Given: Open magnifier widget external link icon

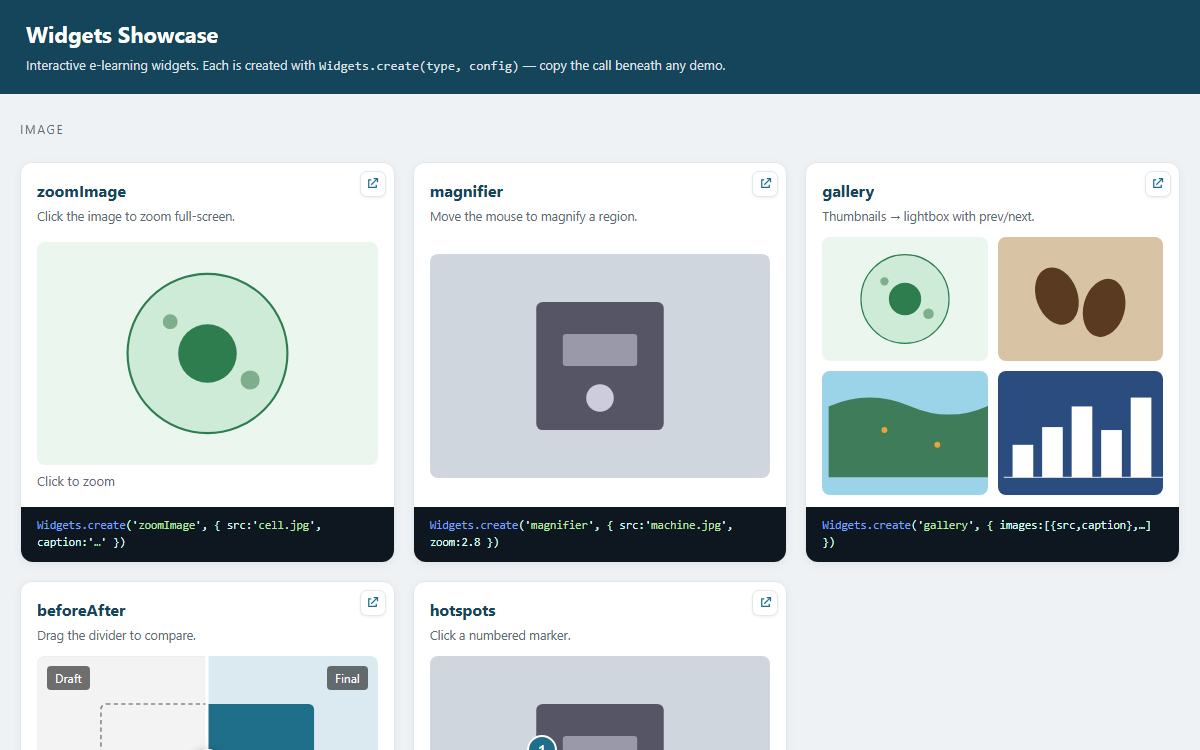Looking at the screenshot, I should point(765,184).
